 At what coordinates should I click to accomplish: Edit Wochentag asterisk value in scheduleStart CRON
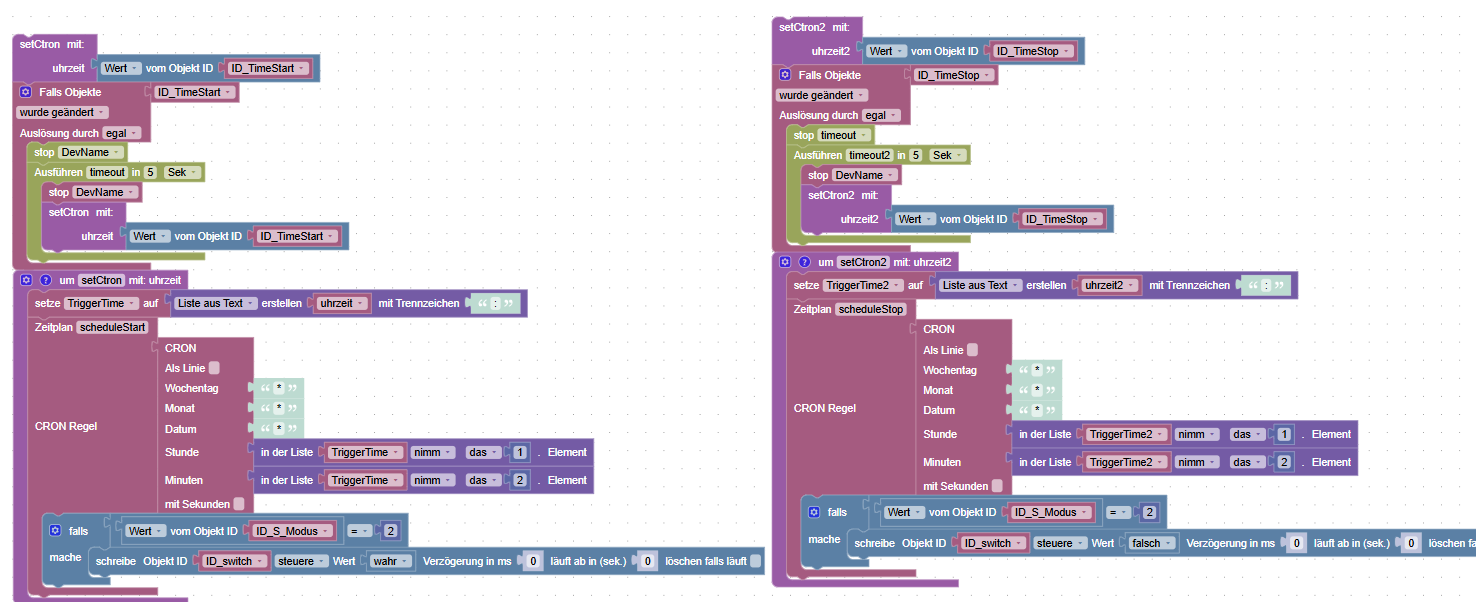click(x=280, y=388)
